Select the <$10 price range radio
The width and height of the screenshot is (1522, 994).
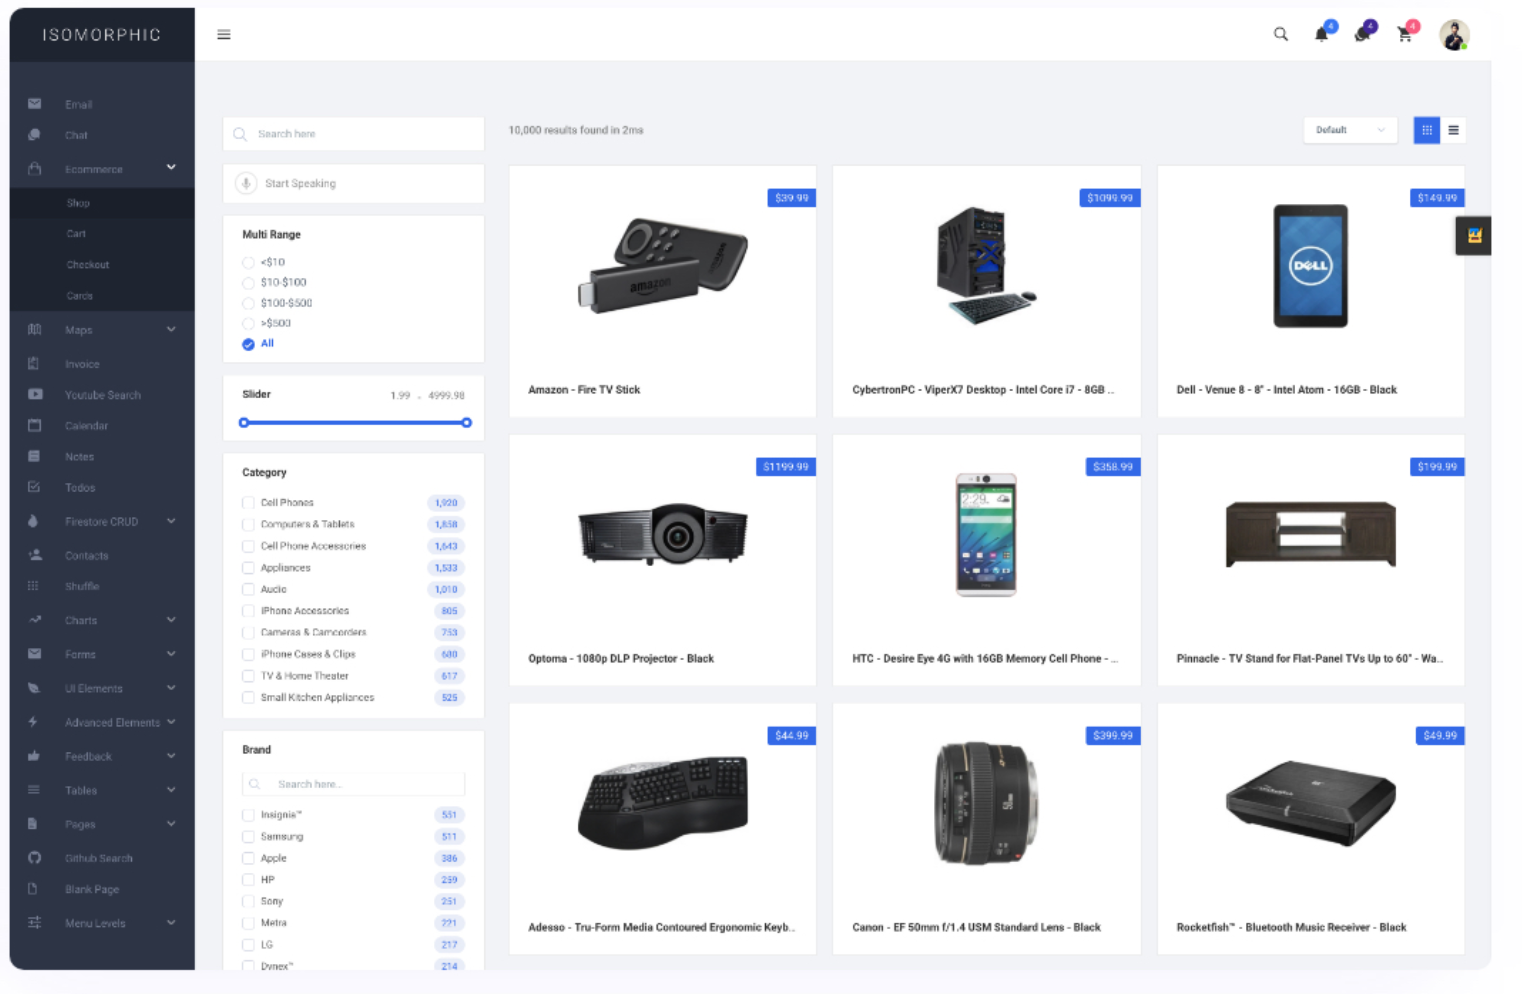coord(248,263)
